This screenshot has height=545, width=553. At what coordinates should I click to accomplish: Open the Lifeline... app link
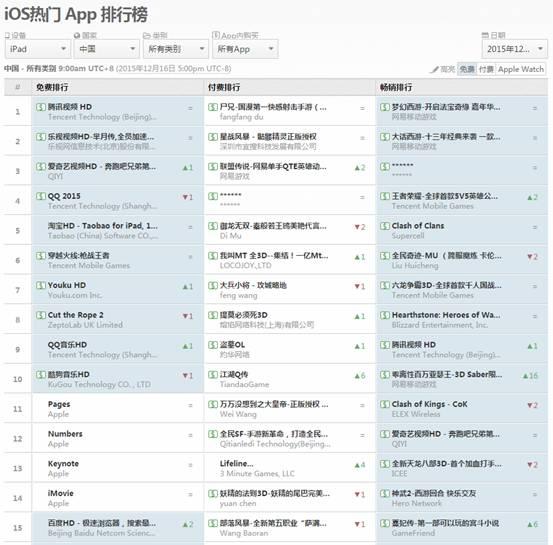coord(236,464)
